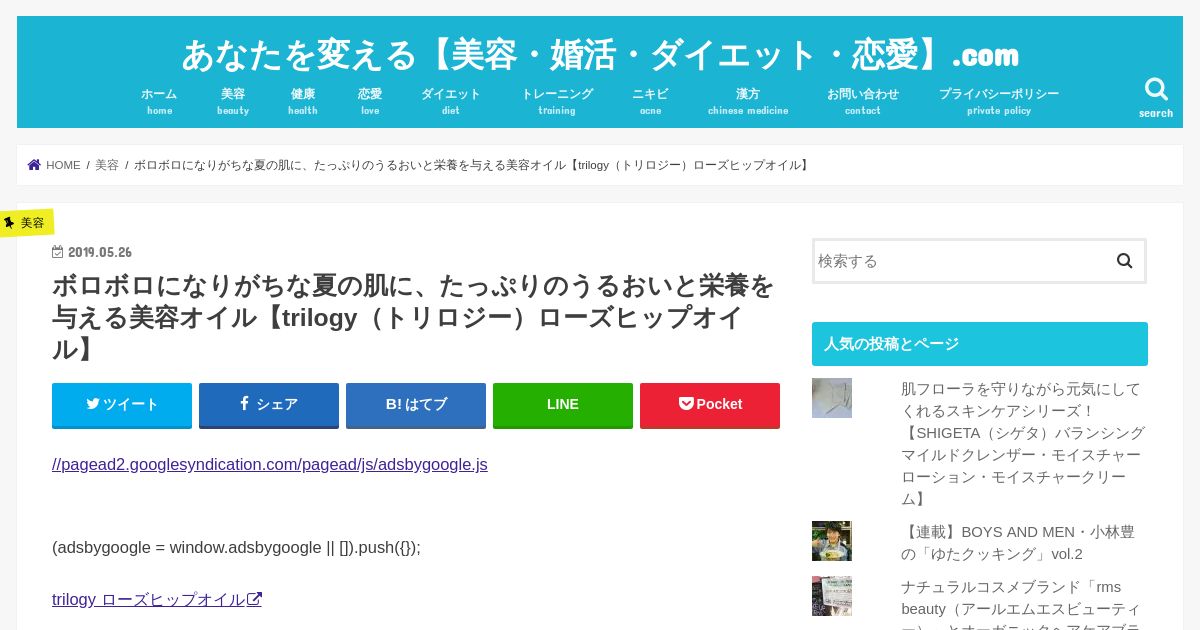Click the 美容 breadcrumb link

107,165
